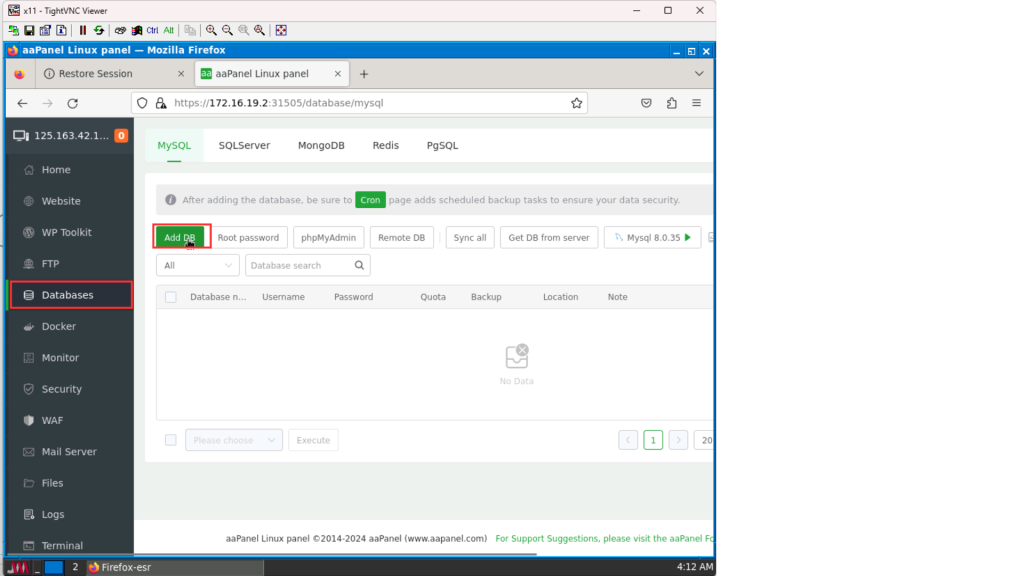
Task: Click the Firefox reload page icon
Action: pyautogui.click(x=72, y=103)
